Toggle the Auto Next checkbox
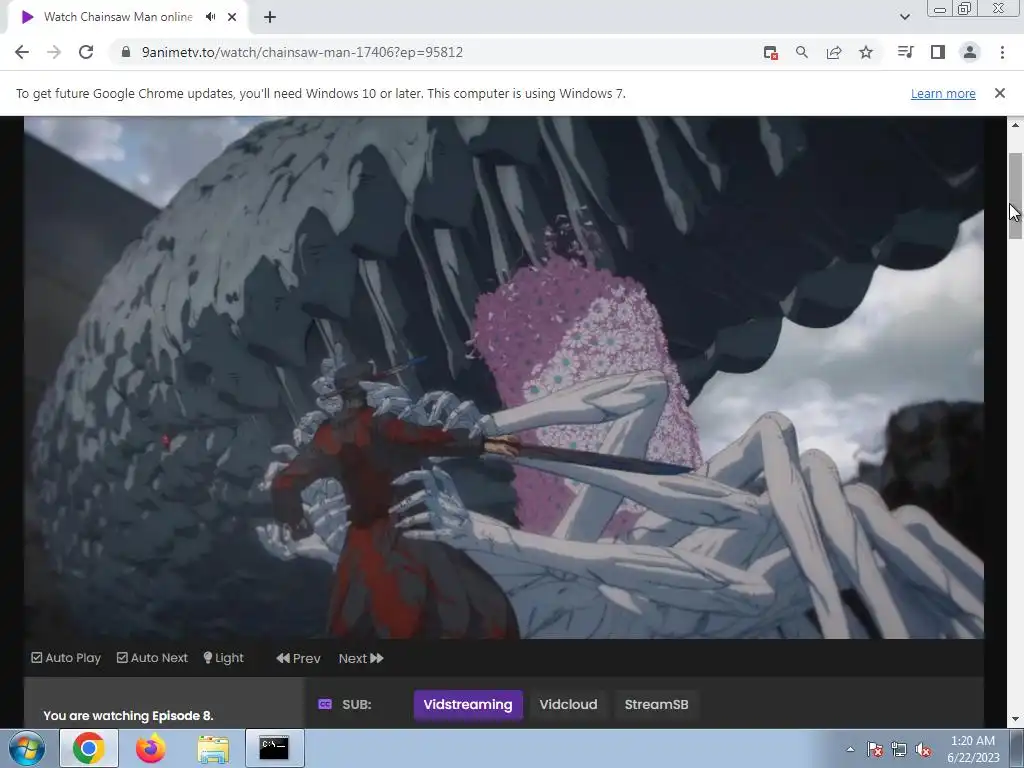This screenshot has height=768, width=1024. tap(152, 658)
